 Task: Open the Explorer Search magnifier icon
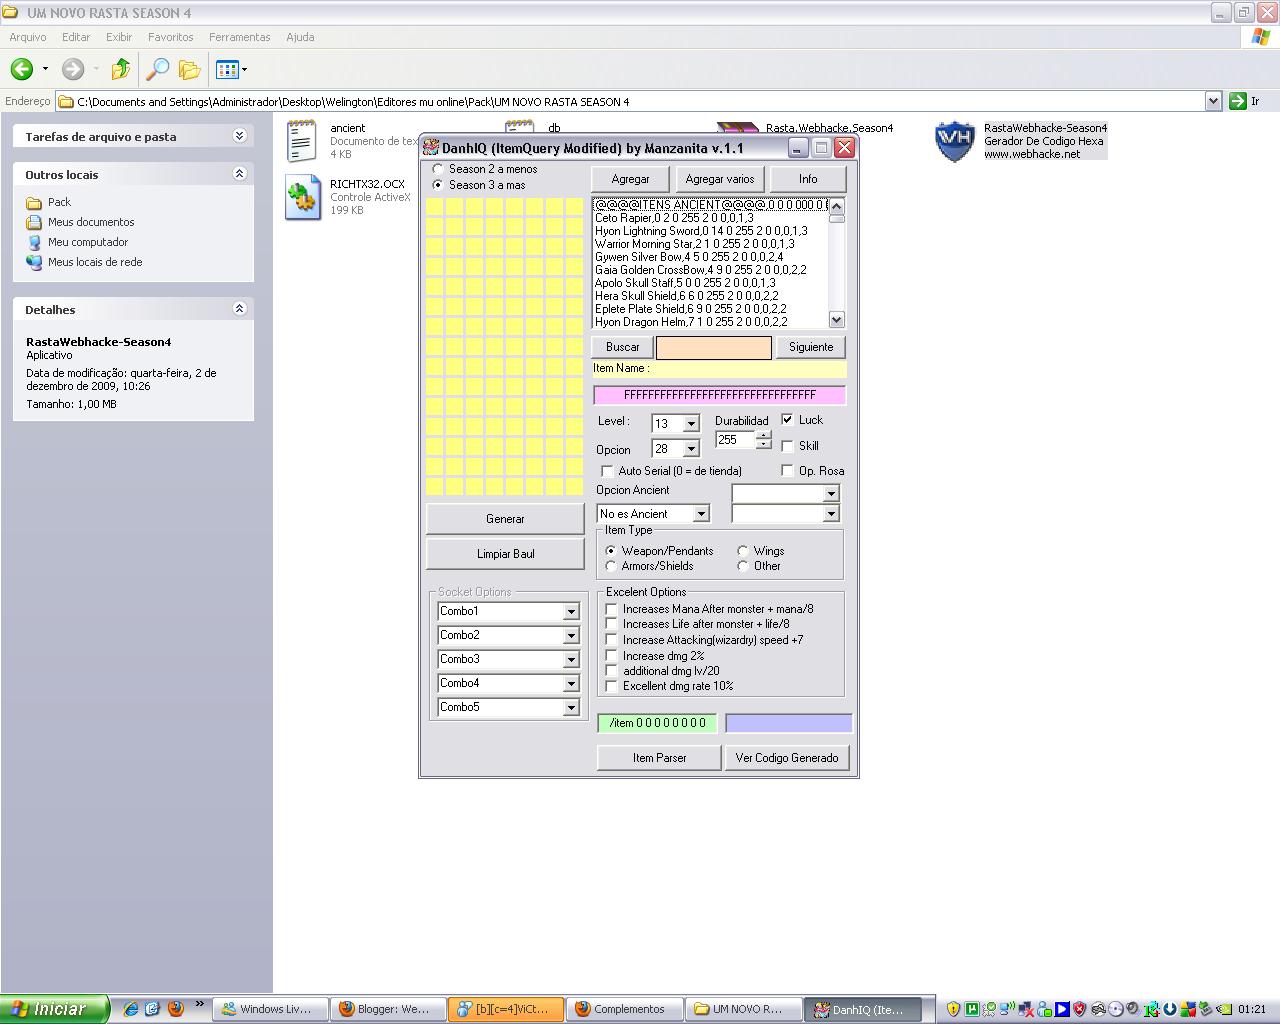coord(157,69)
